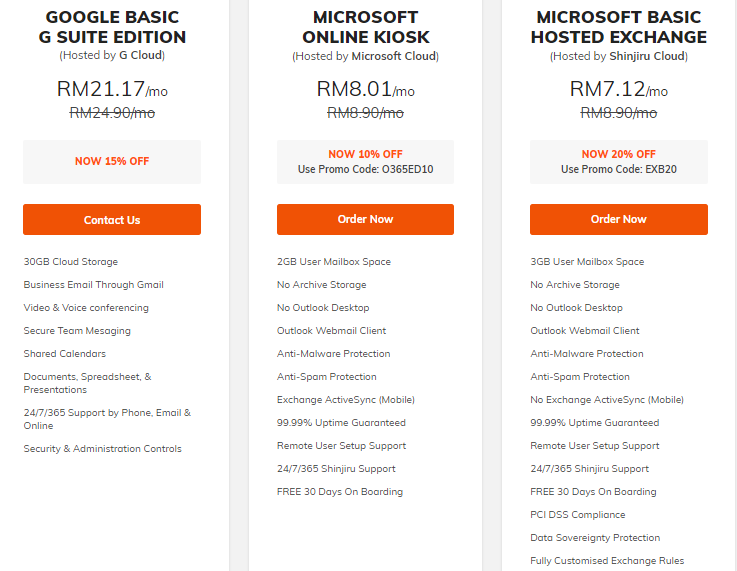Click the O365ED10 promo code box
Image resolution: width=737 pixels, height=571 pixels.
(x=365, y=162)
